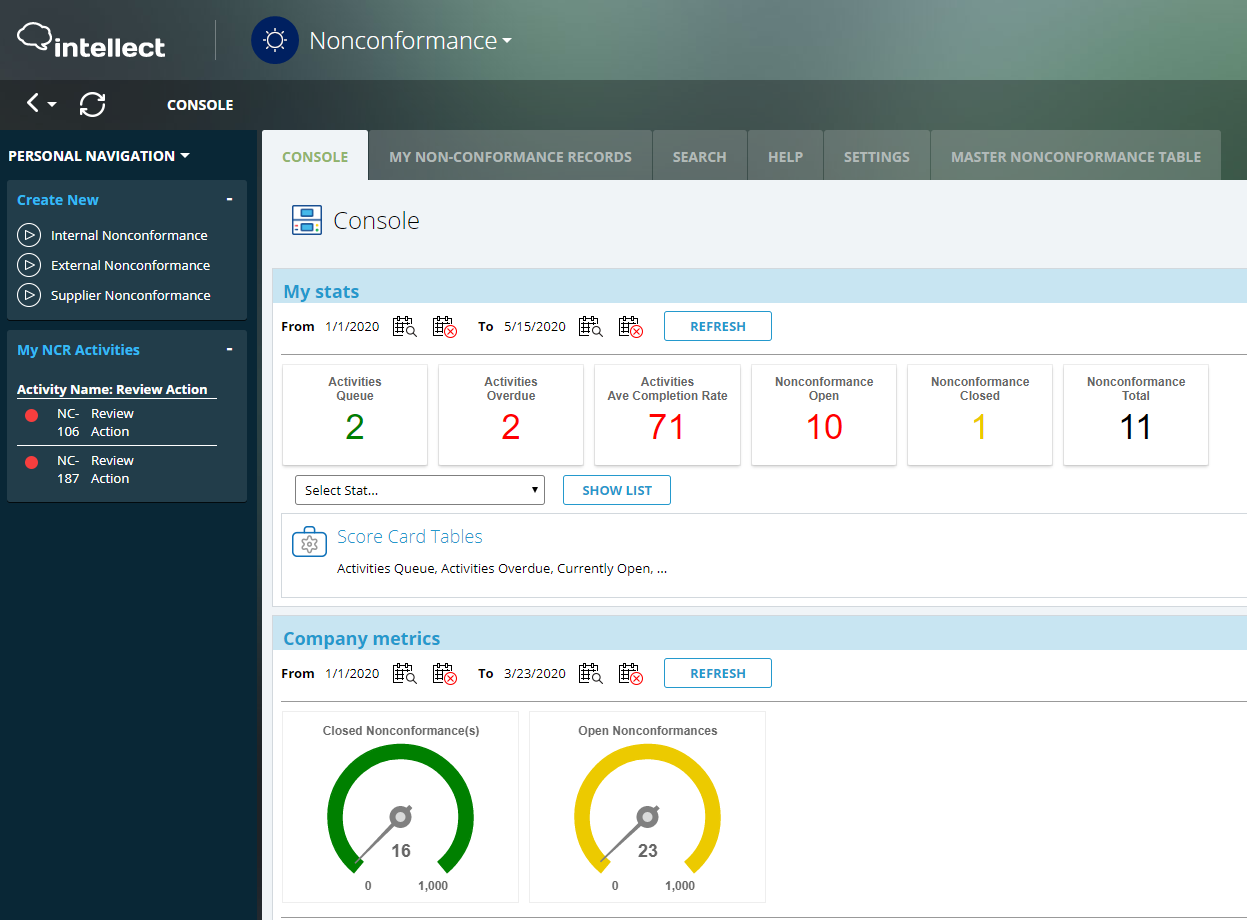This screenshot has width=1247, height=920.
Task: Collapse the Create New panel
Action: tap(229, 200)
